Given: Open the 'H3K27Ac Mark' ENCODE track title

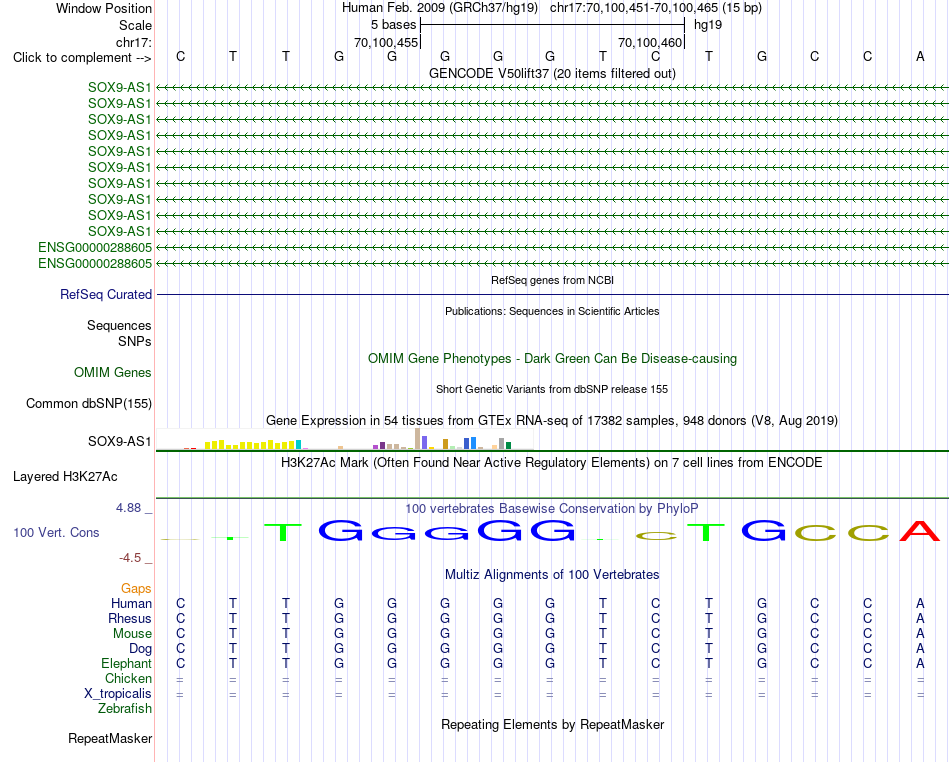Looking at the screenshot, I should point(552,463).
